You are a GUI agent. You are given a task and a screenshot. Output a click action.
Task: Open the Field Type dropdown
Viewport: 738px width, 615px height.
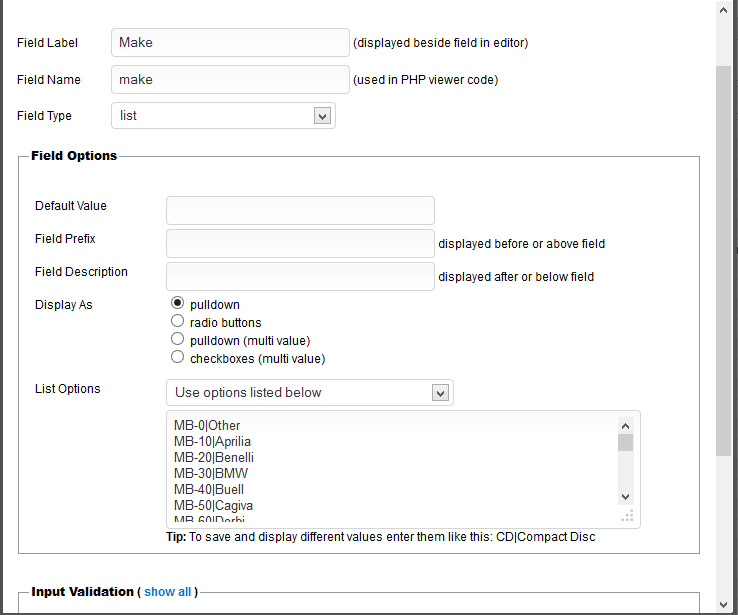coord(223,116)
